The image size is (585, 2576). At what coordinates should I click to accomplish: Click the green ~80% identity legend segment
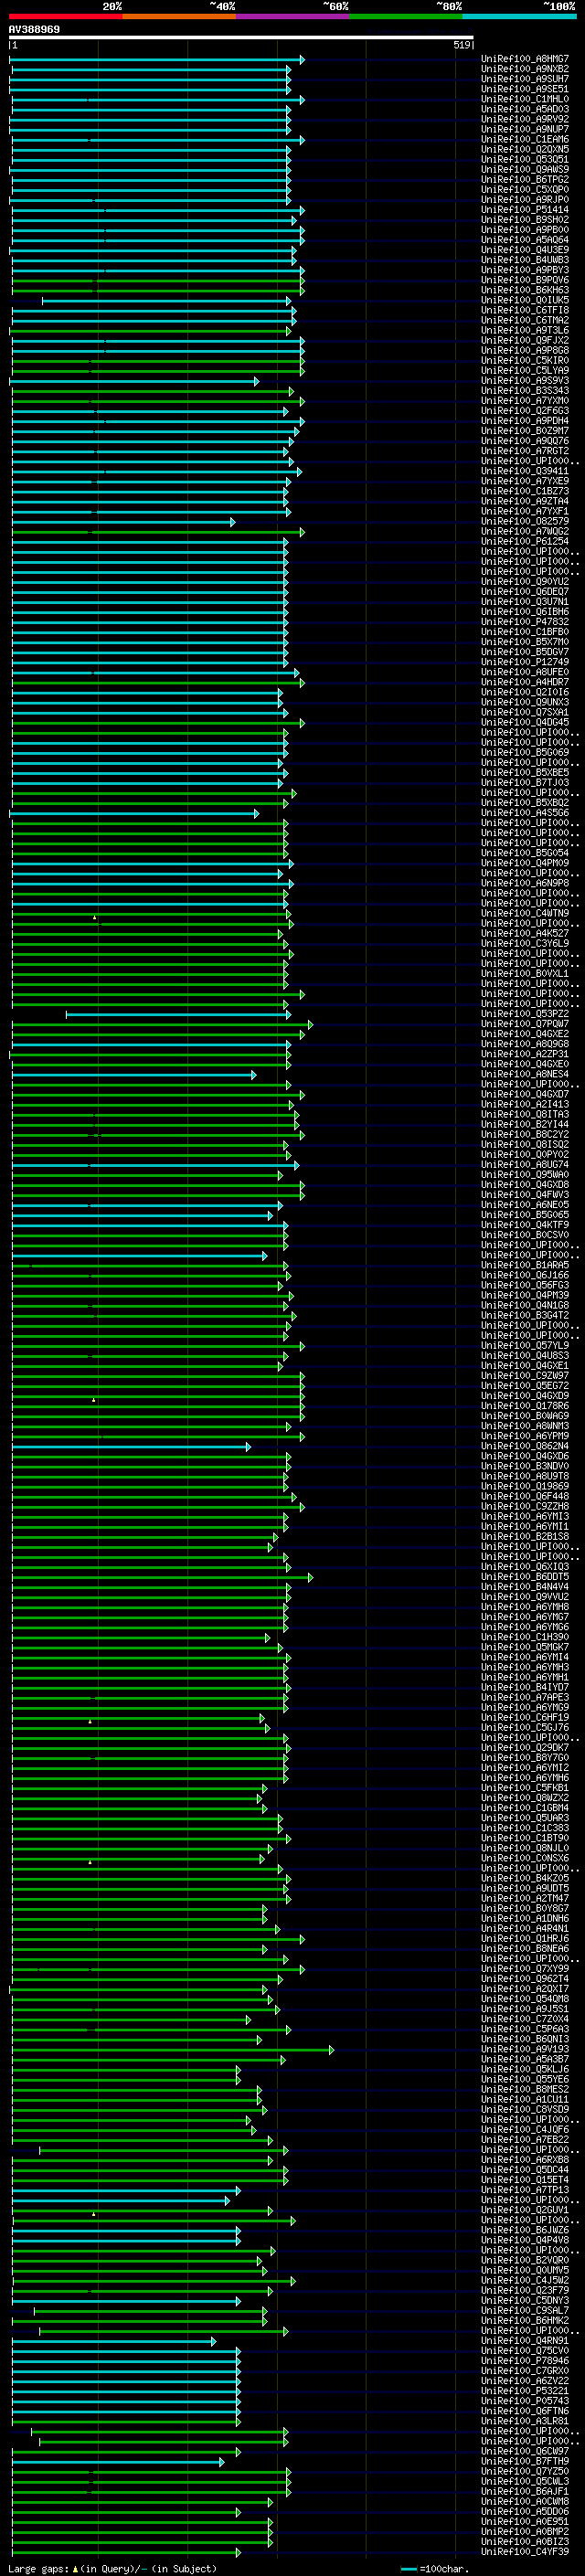(x=406, y=16)
